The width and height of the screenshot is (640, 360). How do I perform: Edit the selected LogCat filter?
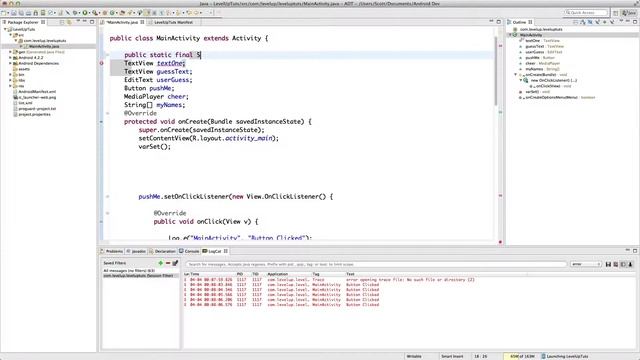(175, 263)
